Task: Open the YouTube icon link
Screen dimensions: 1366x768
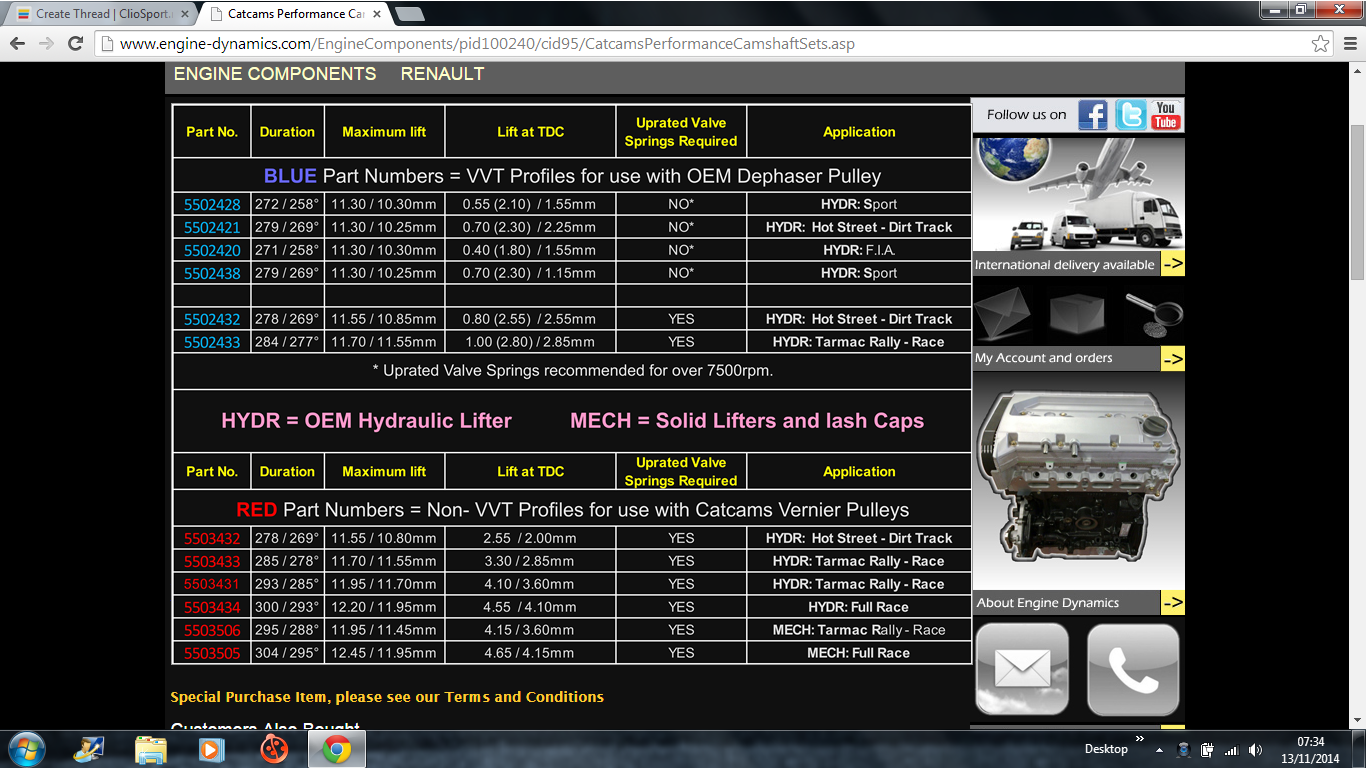Action: pyautogui.click(x=1166, y=115)
